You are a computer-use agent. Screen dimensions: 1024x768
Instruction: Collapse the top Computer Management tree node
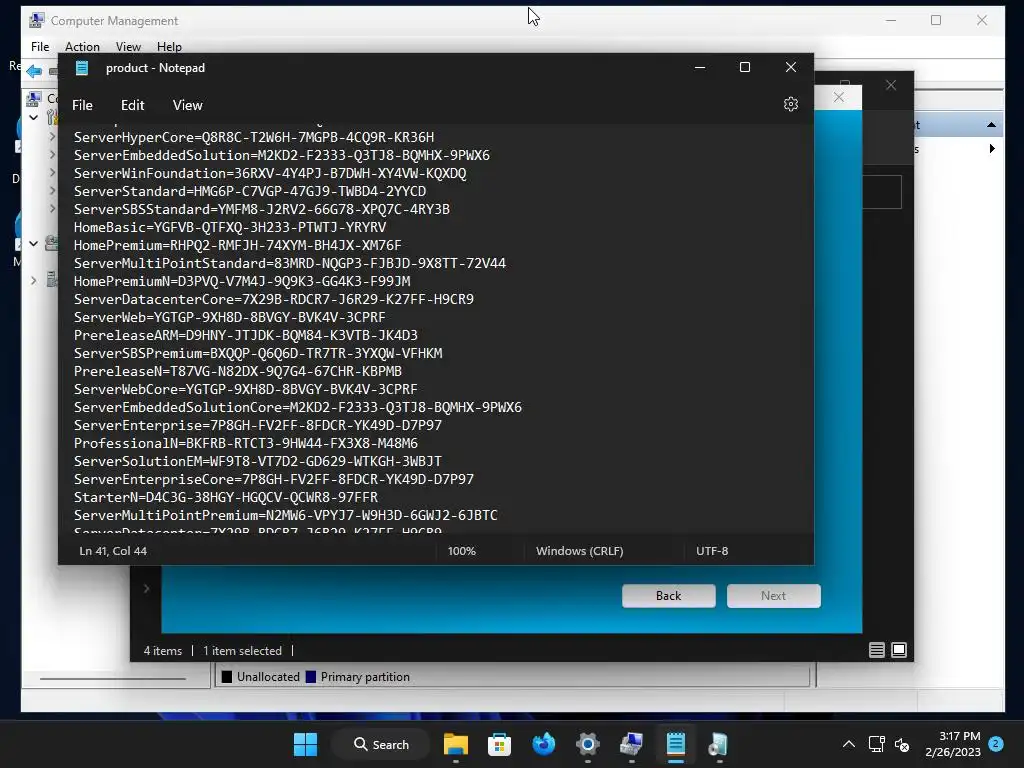(33, 118)
